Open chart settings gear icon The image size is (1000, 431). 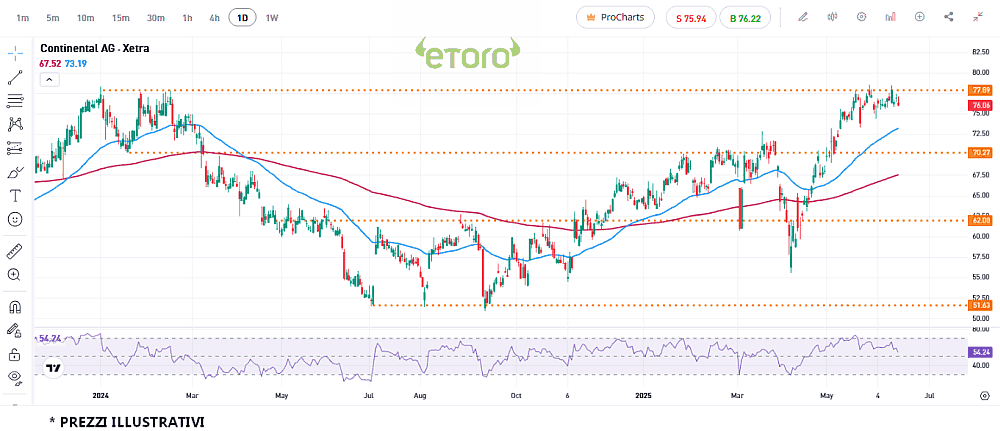click(x=861, y=17)
